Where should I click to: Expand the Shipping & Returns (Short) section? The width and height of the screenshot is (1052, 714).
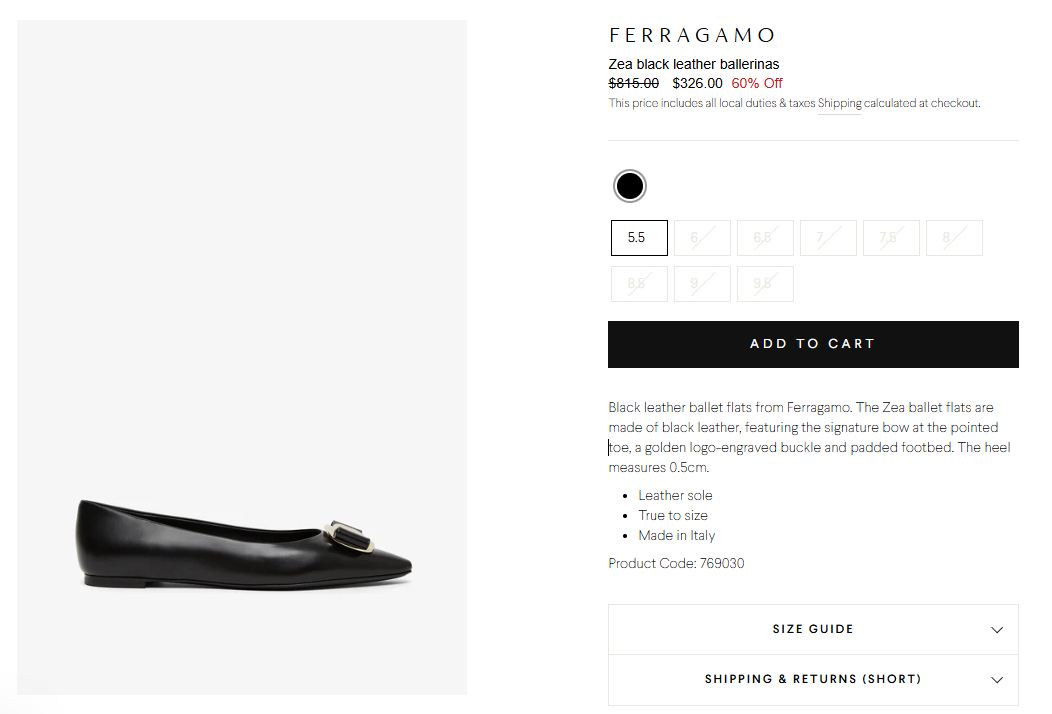point(812,680)
